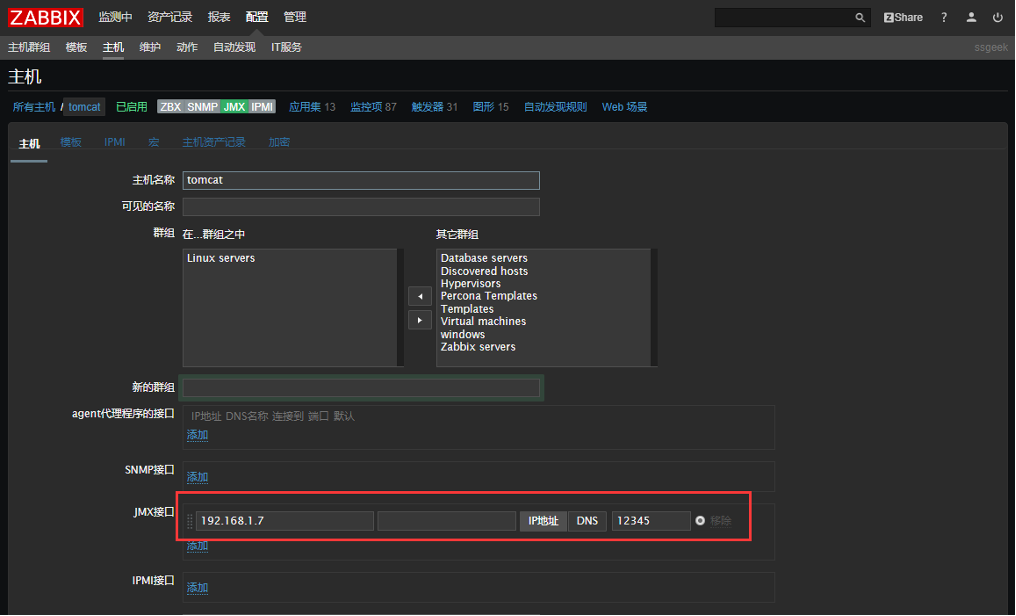Click the 已启用 status link

(132, 107)
